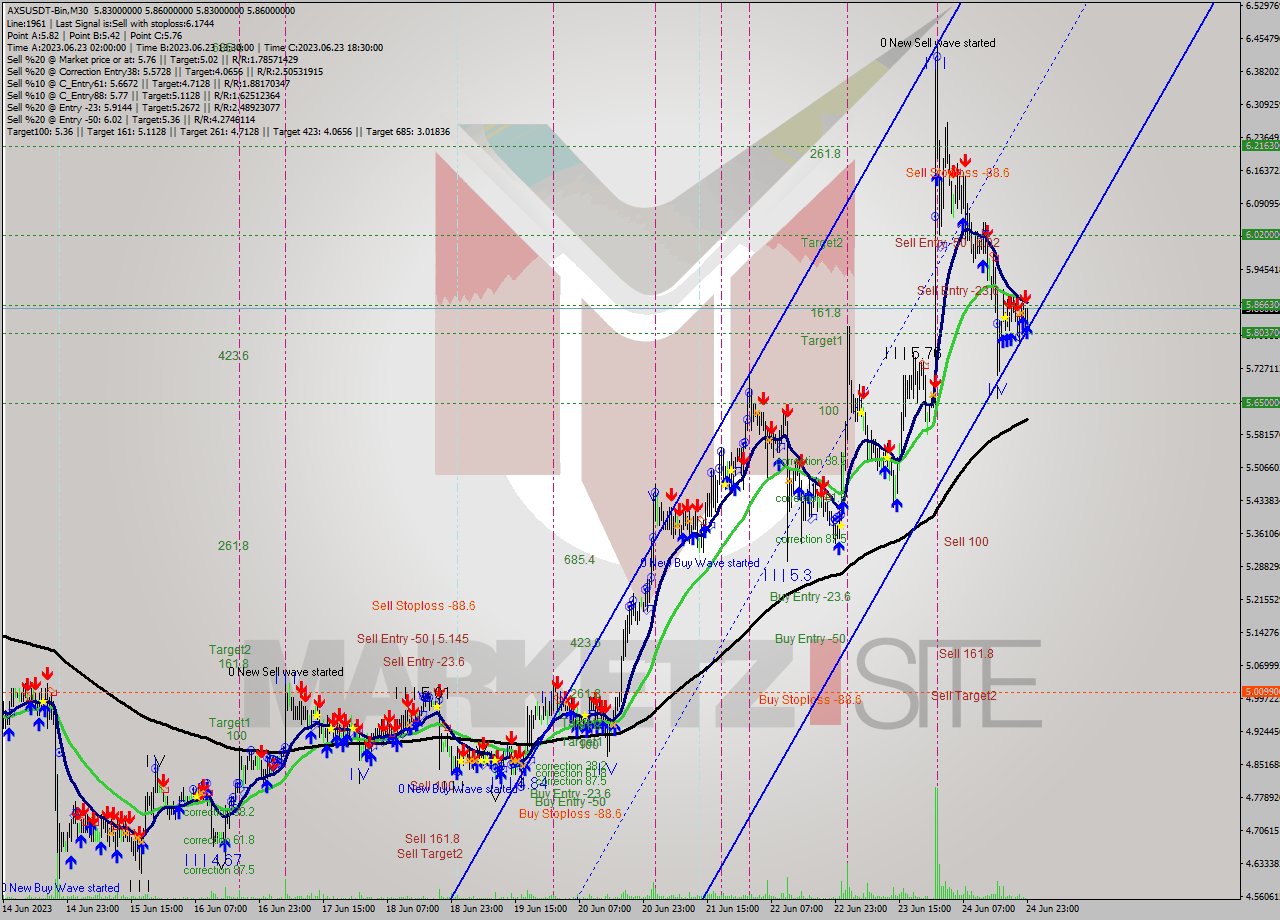The image size is (1280, 920).
Task: Click the '24 Jun 07:00' time axis label
Action: click(x=988, y=909)
